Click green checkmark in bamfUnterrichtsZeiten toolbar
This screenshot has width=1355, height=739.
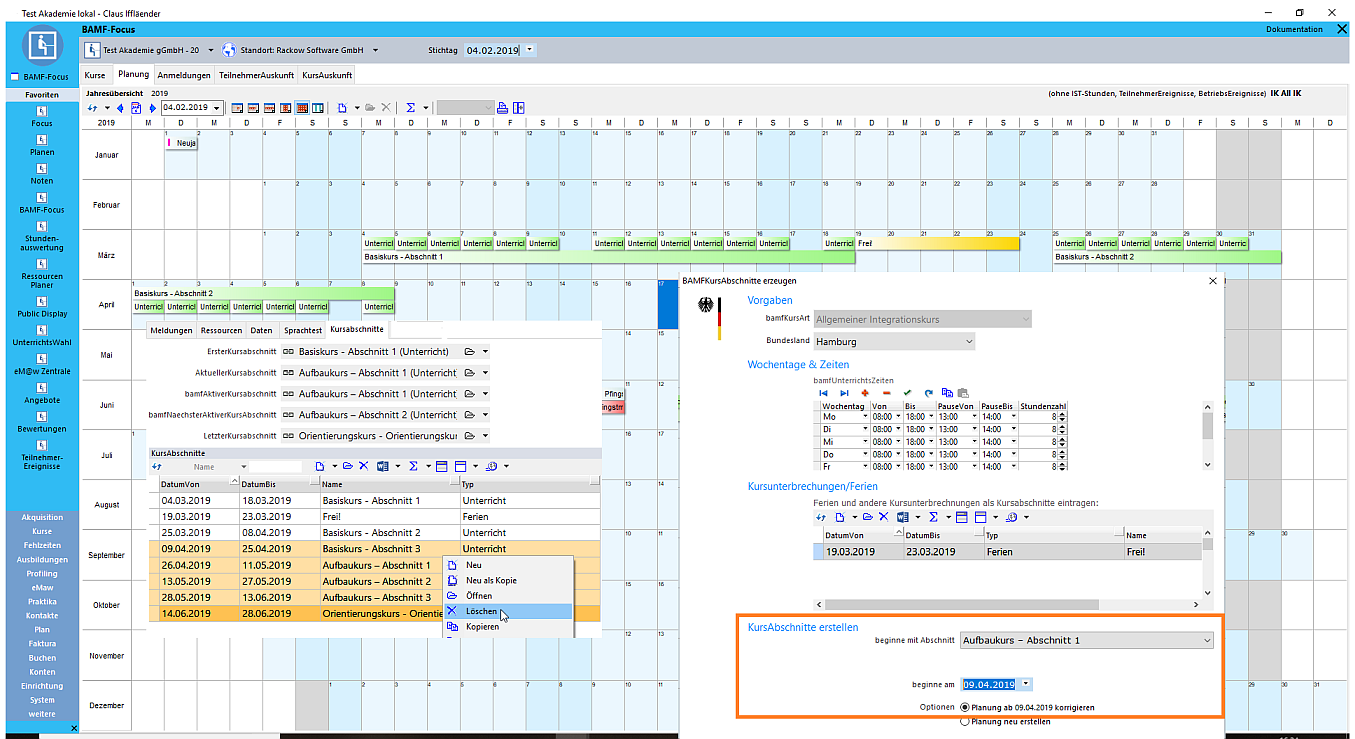[x=907, y=393]
